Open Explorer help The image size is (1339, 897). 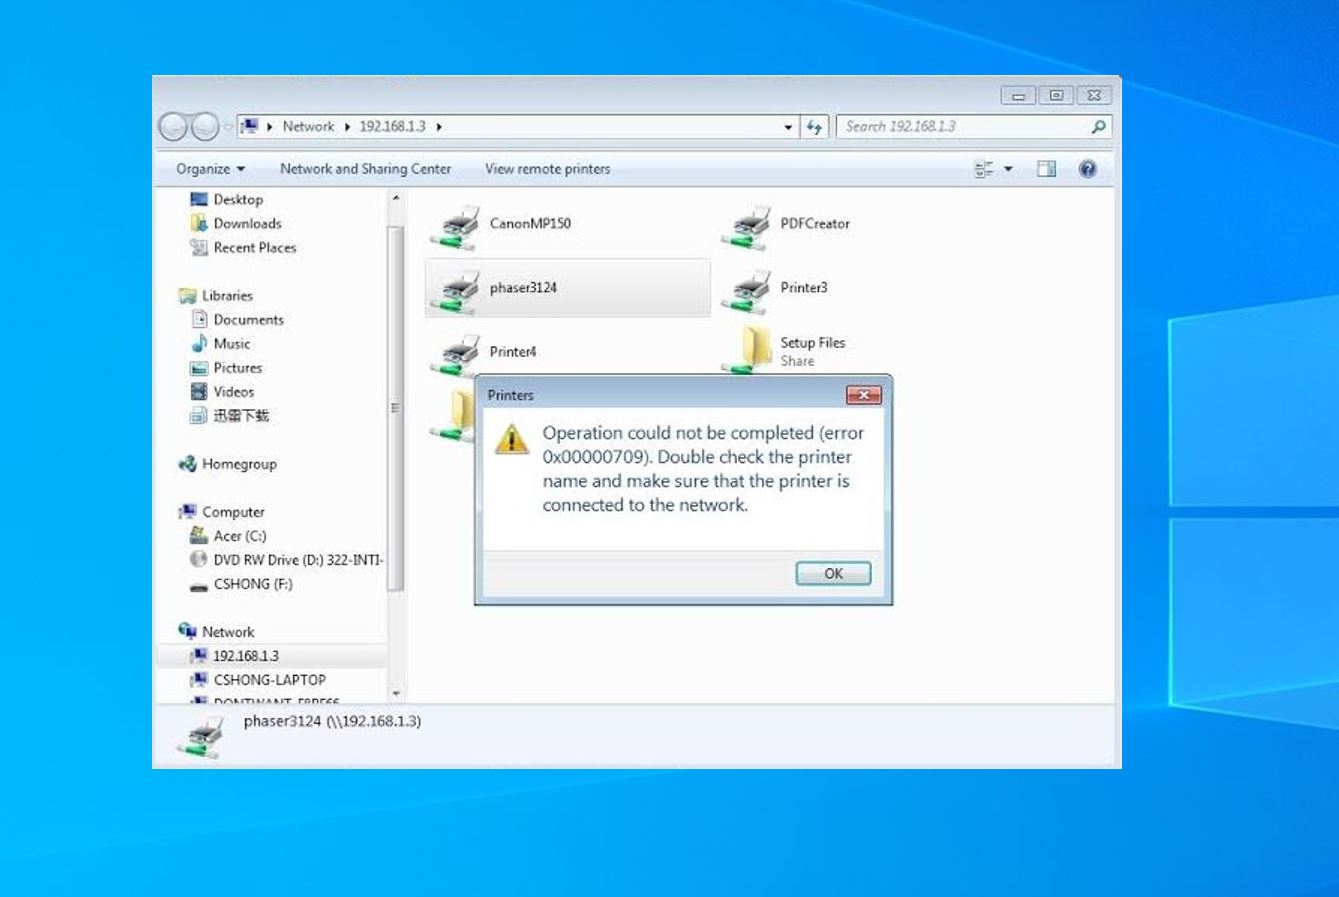click(x=1087, y=168)
